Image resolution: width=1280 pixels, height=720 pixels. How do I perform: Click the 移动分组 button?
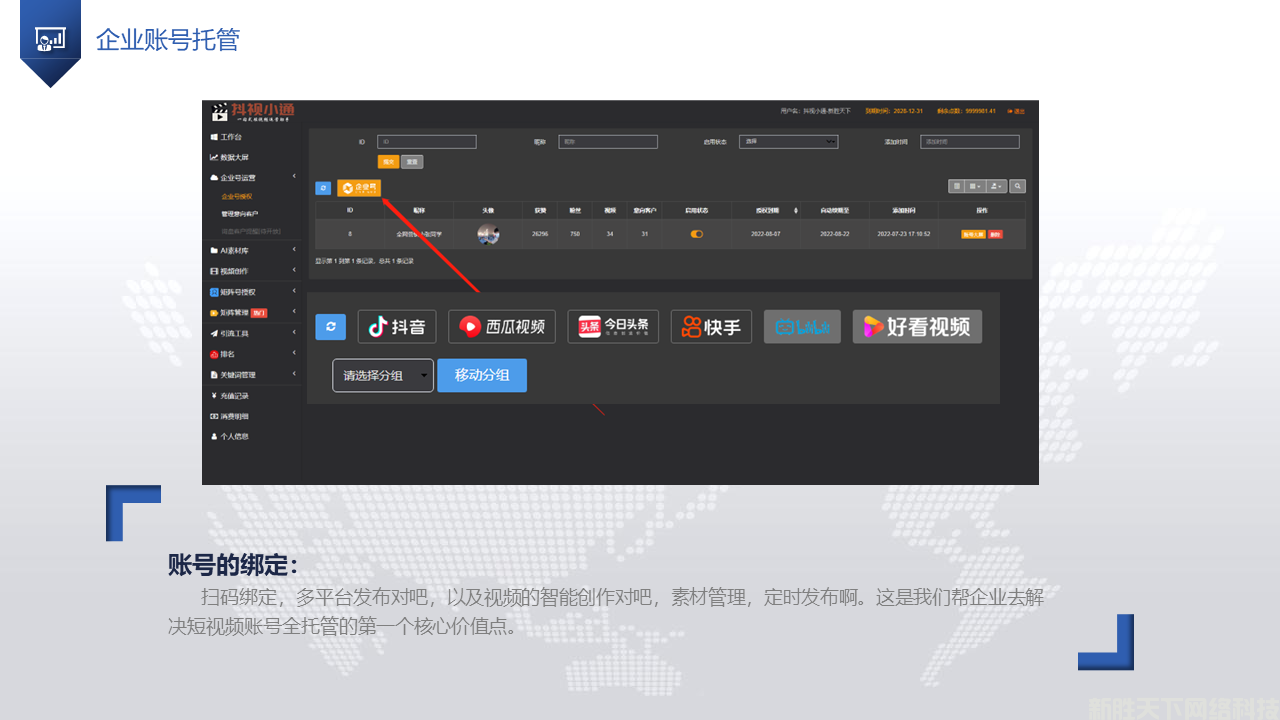click(x=482, y=375)
